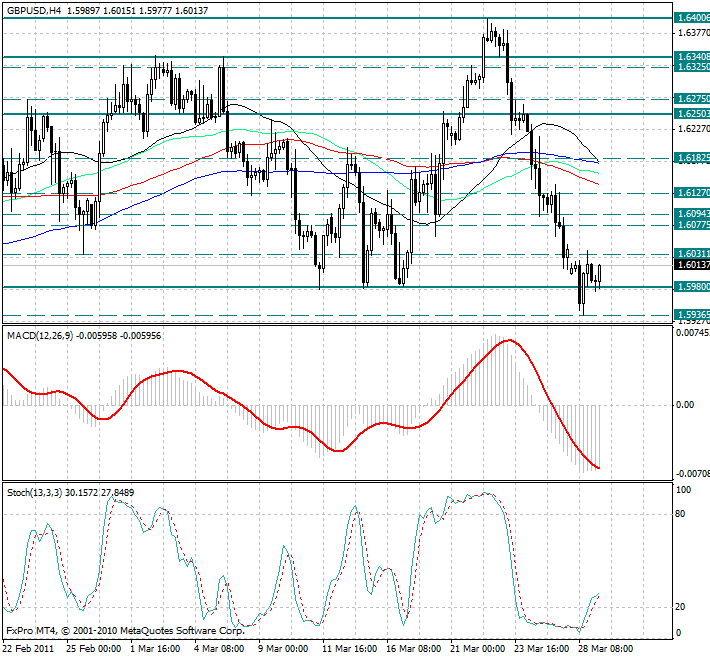
Task: Select the 1.6325 level price label
Action: pos(692,67)
